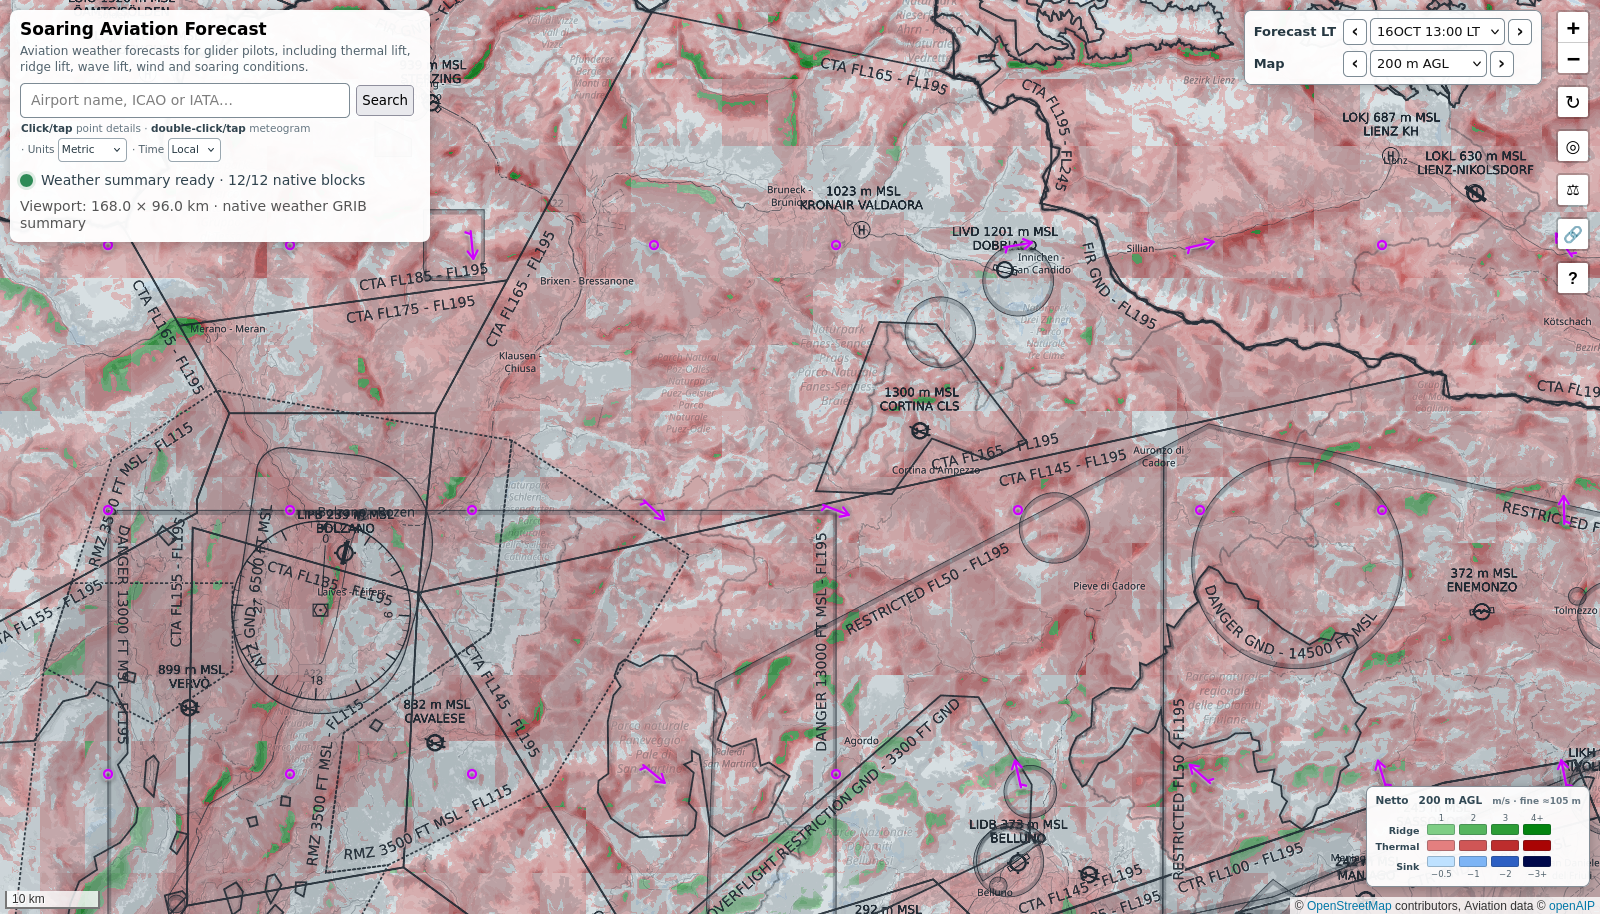Go to the next map altitude level
The height and width of the screenshot is (914, 1600).
click(x=1502, y=64)
